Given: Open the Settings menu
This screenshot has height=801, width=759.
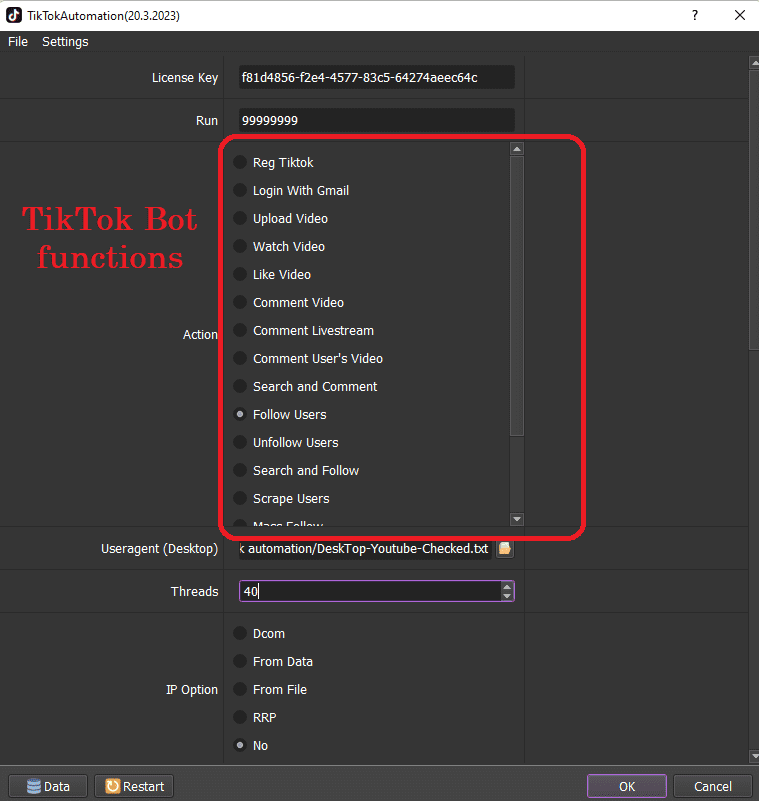Looking at the screenshot, I should pyautogui.click(x=65, y=41).
